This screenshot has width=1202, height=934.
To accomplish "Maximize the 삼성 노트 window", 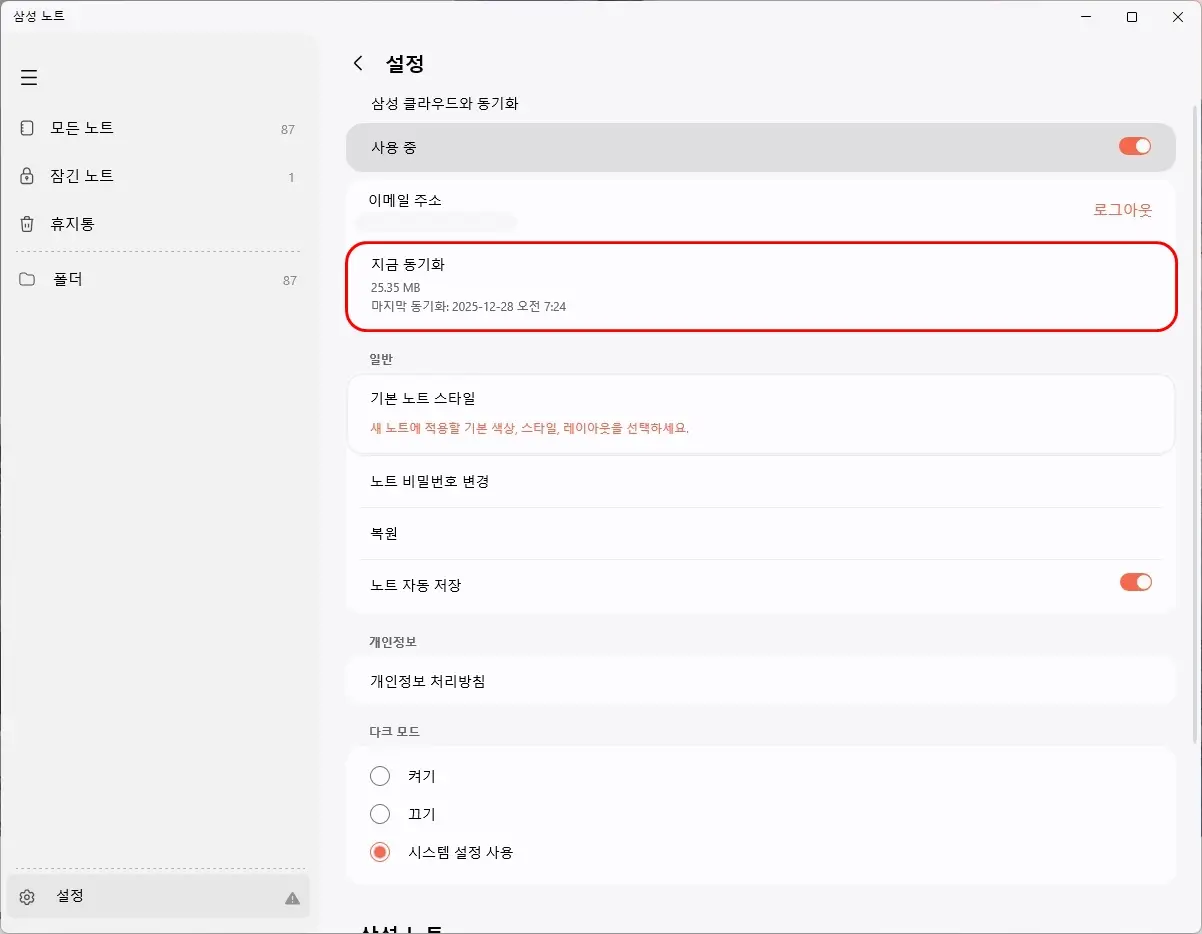I will pyautogui.click(x=1132, y=17).
